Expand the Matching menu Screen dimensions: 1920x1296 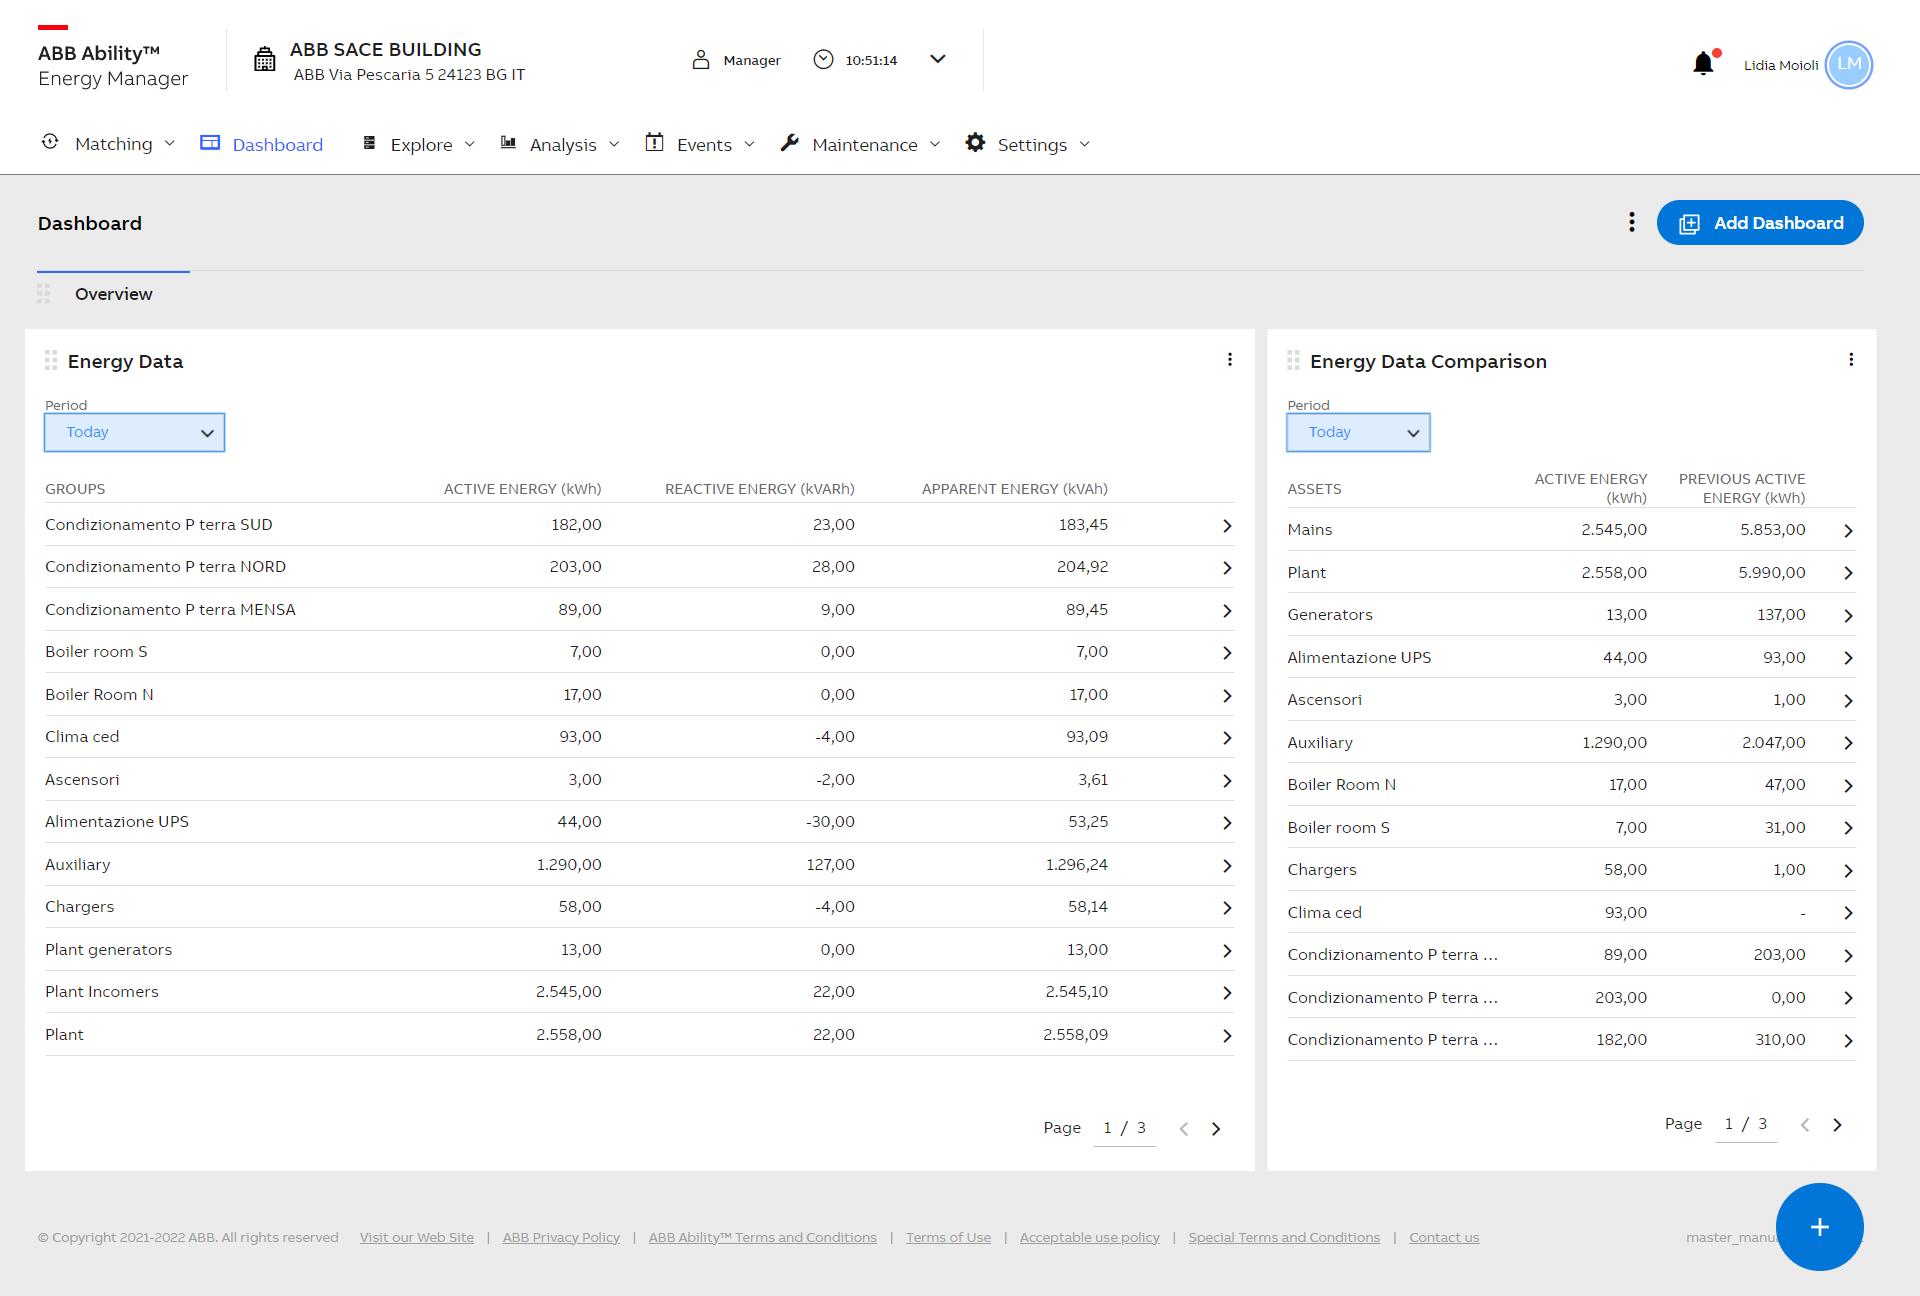[108, 144]
